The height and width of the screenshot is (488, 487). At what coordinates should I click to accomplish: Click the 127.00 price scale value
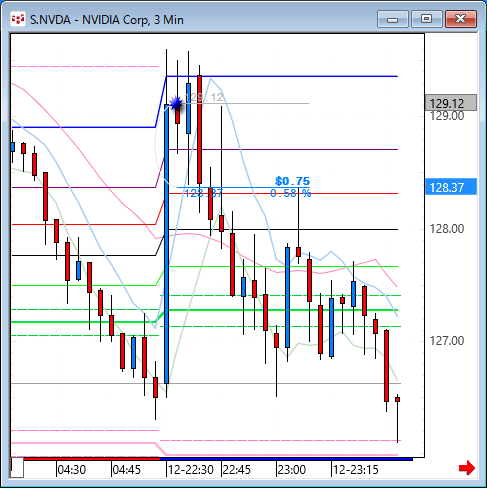[x=447, y=341]
